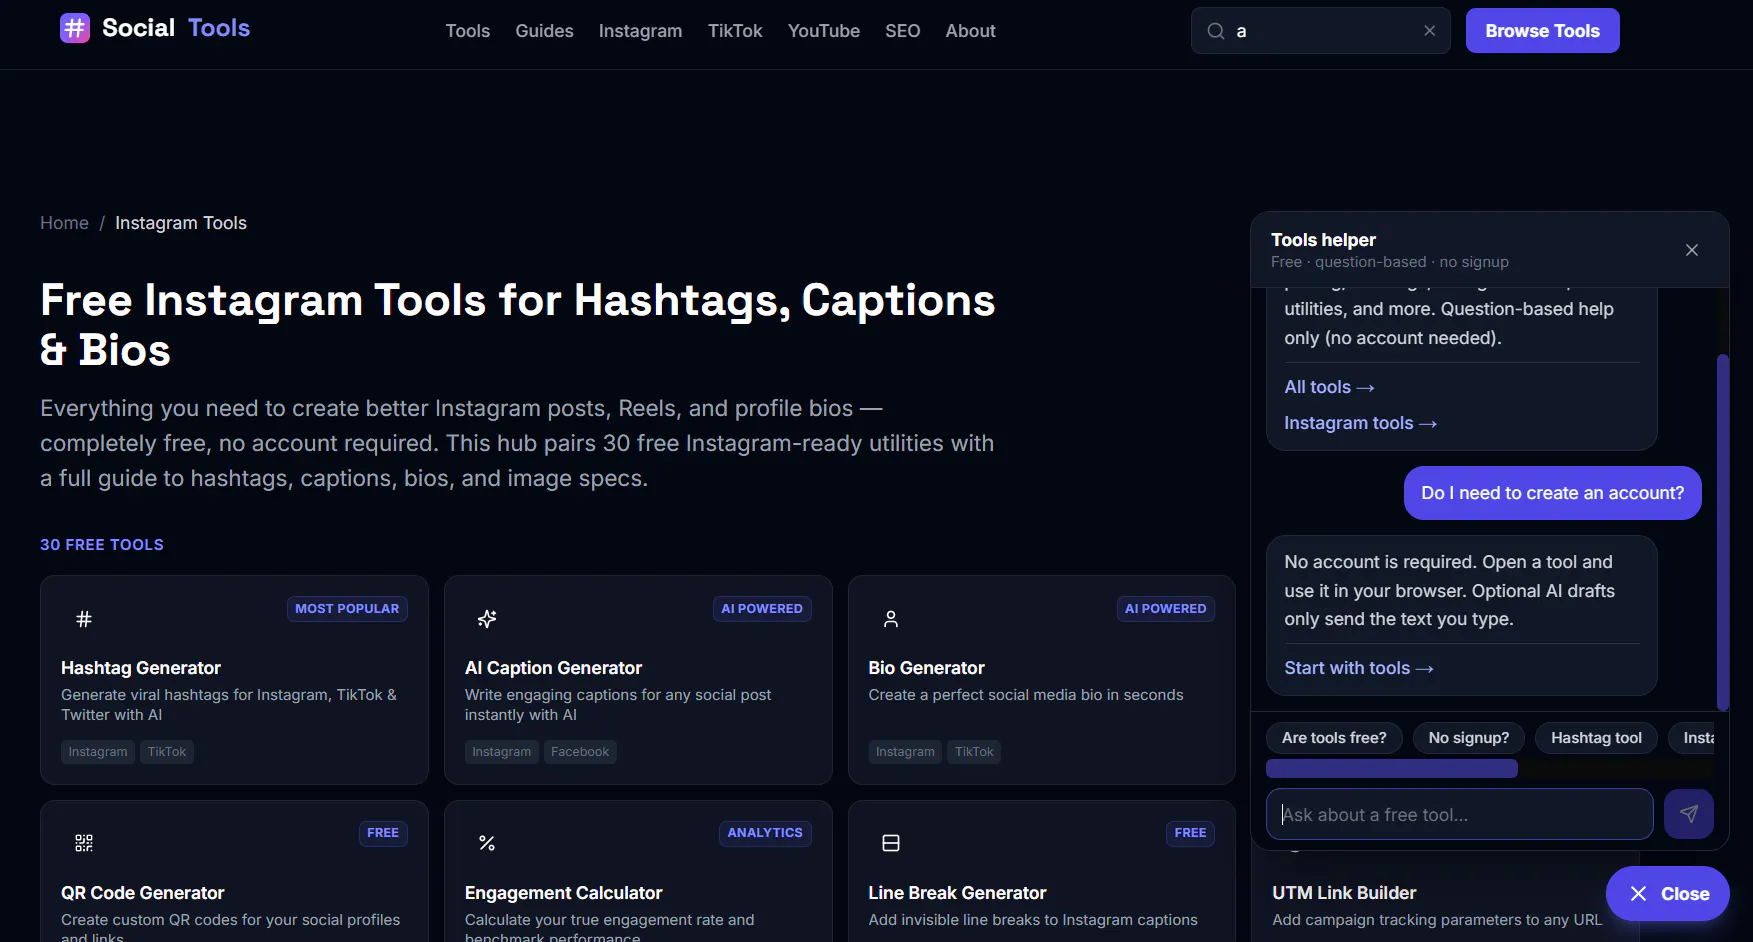Click the QR Code Generator icon

coord(84,843)
